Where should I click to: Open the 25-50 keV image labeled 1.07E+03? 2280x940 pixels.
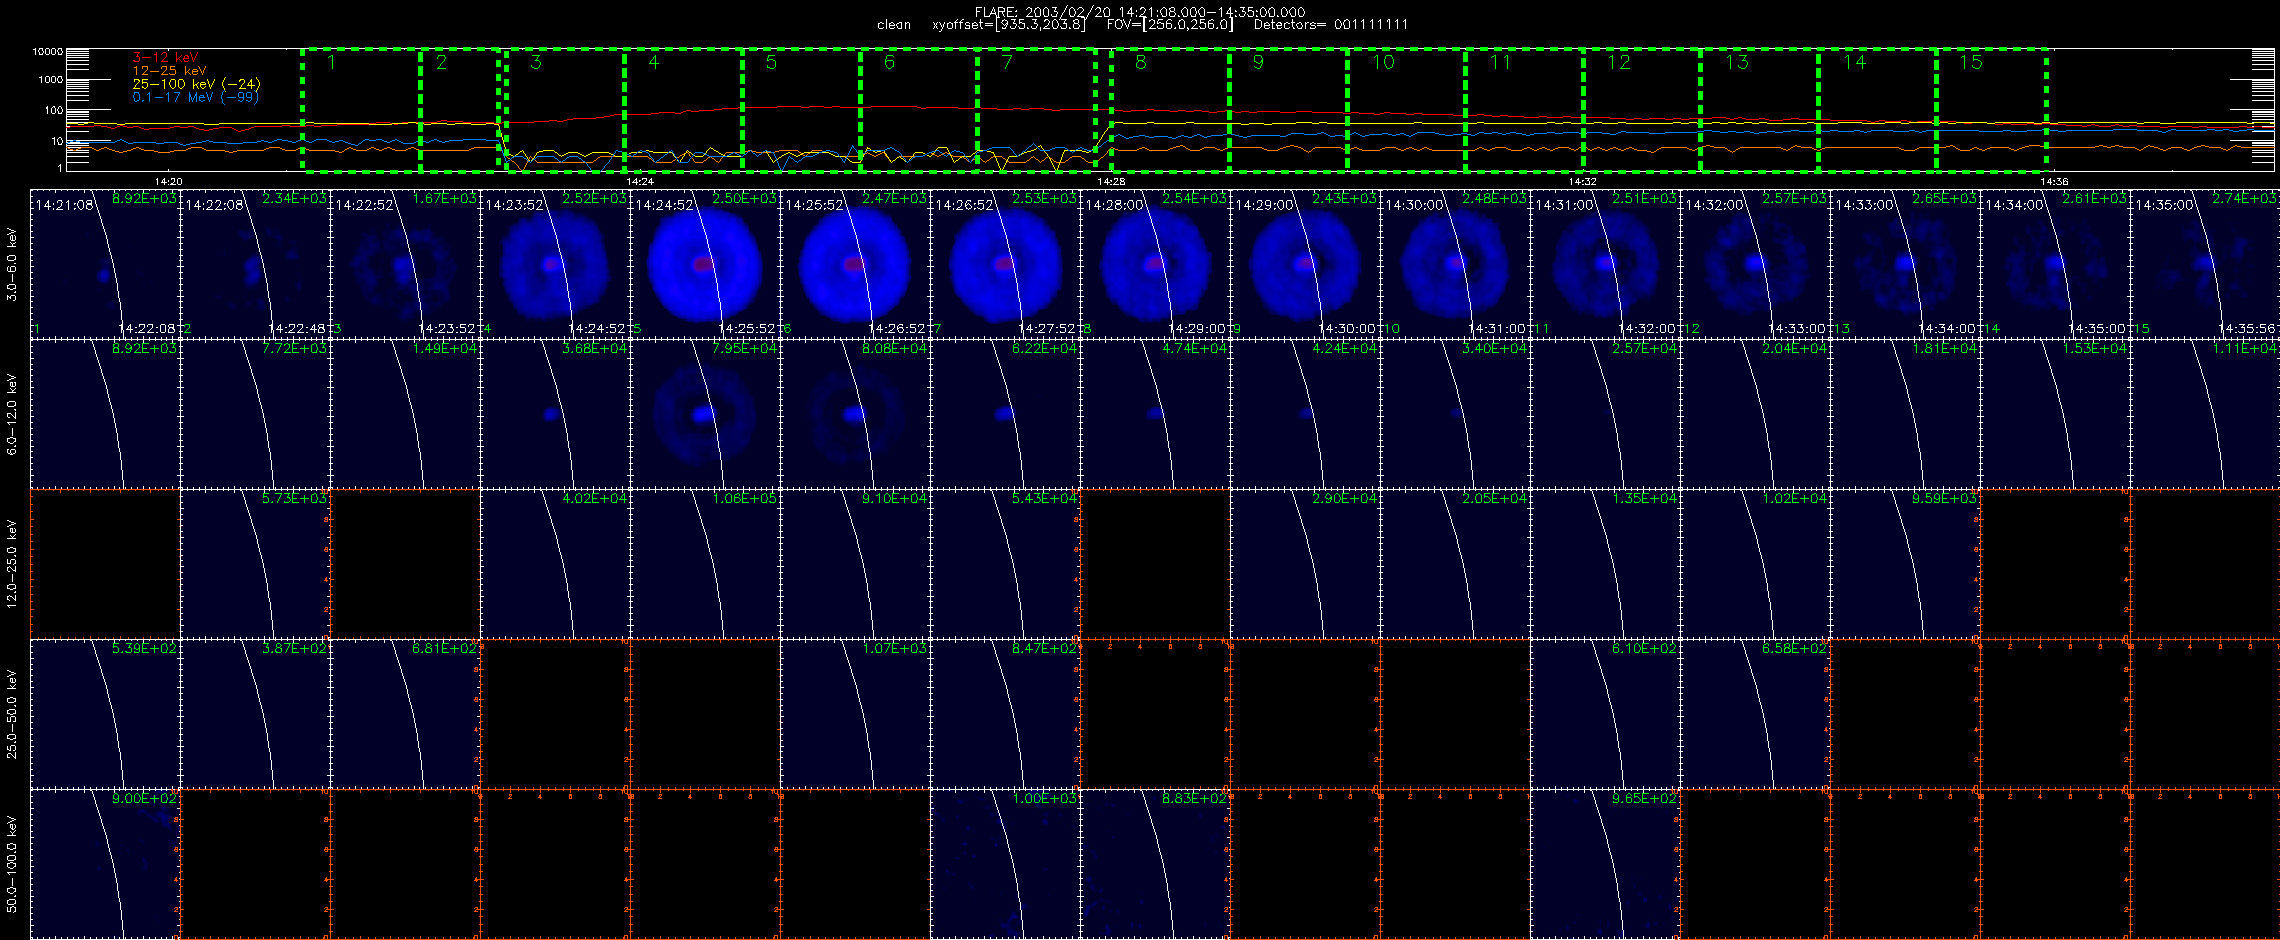tap(855, 714)
